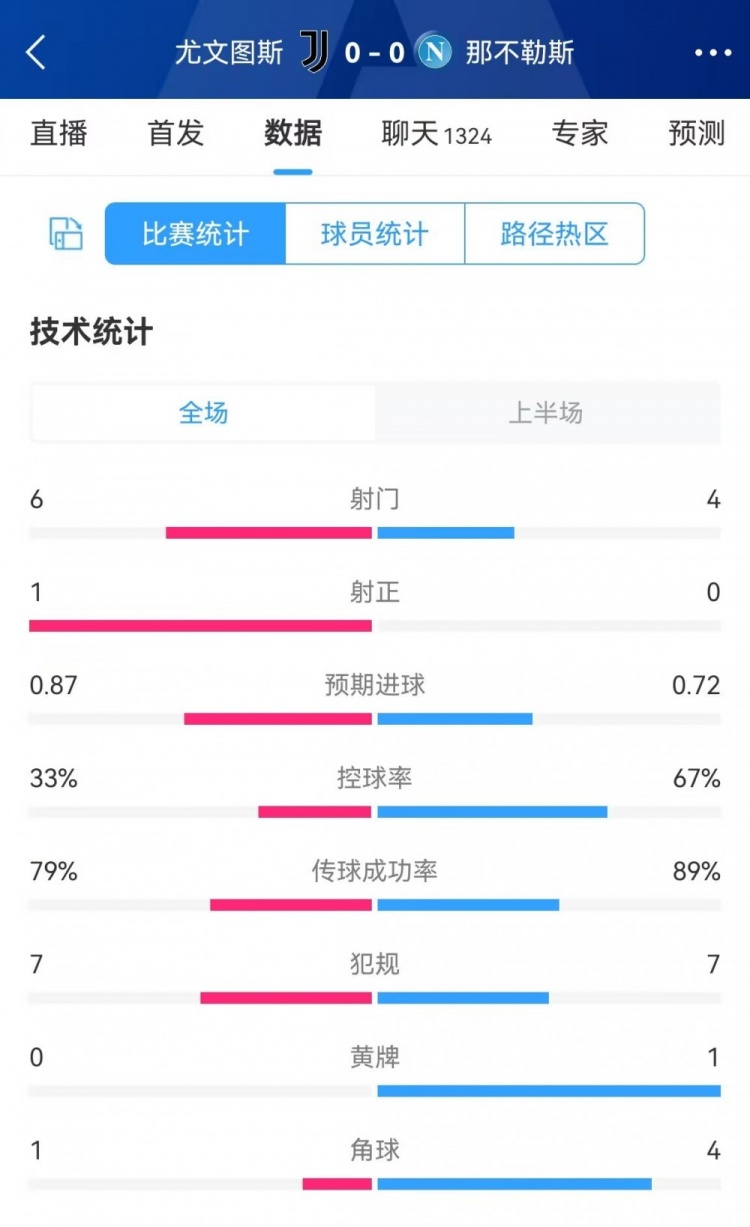Tap the Napoli club logo

[434, 51]
